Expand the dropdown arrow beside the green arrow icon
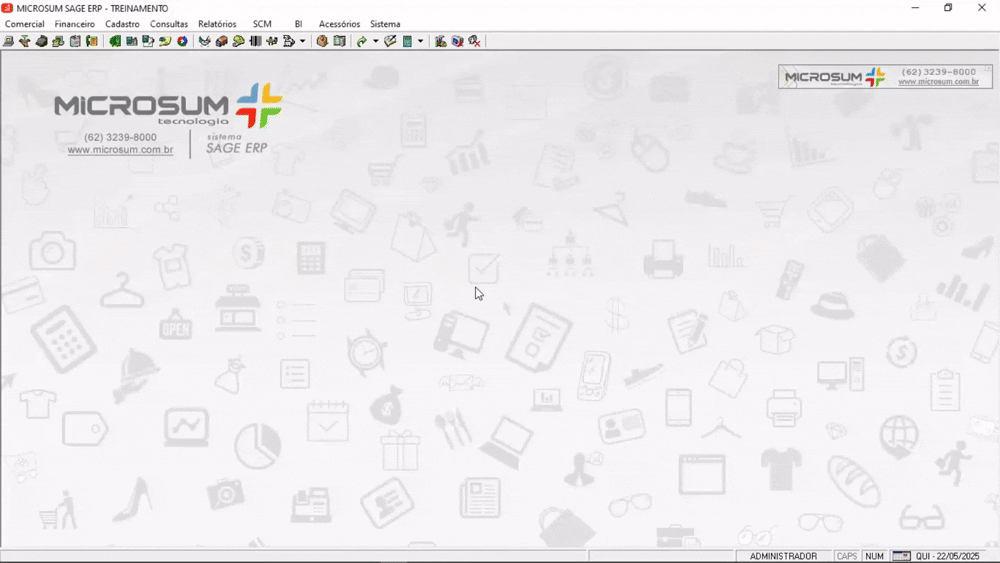This screenshot has width=1000, height=563. pos(375,42)
